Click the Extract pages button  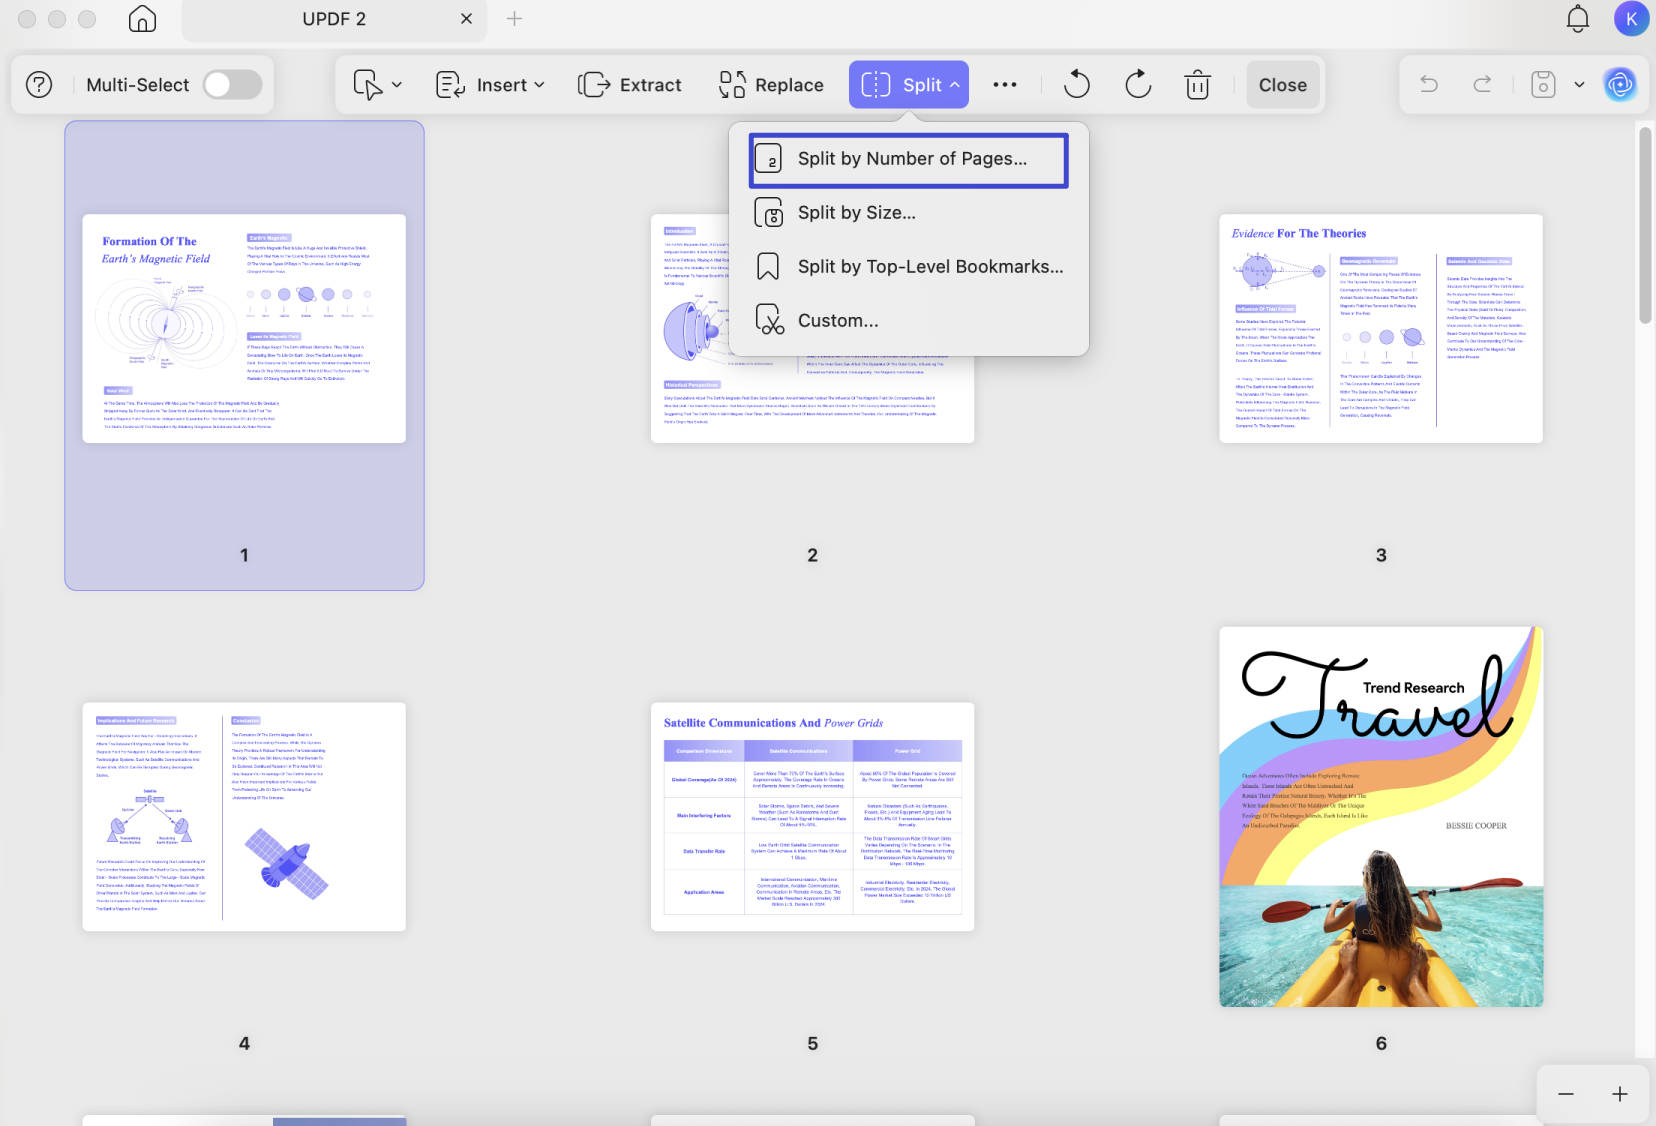(x=630, y=85)
